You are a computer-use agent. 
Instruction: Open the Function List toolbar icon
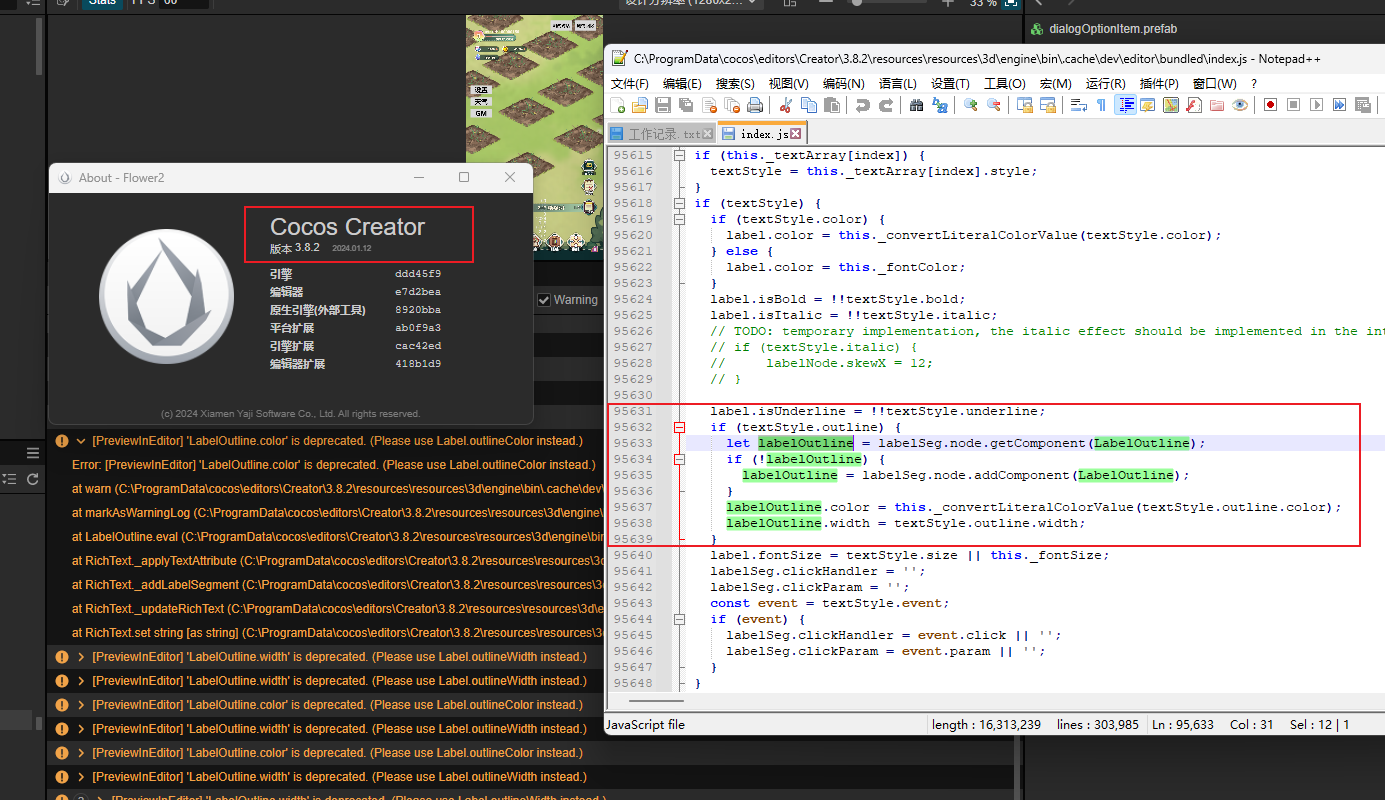pyautogui.click(x=1194, y=105)
